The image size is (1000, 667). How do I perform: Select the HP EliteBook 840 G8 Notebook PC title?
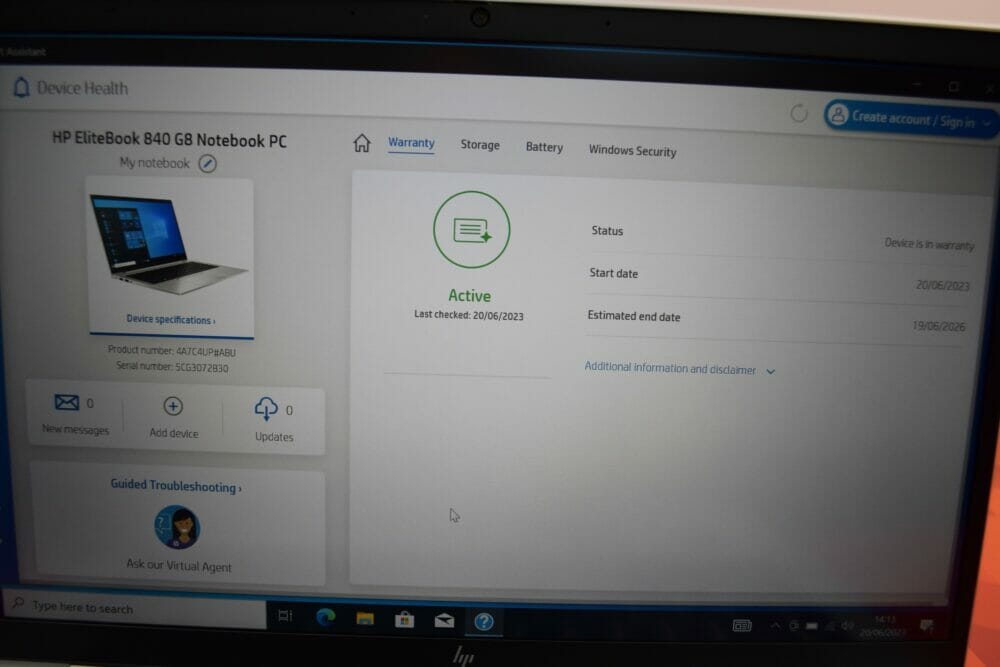[170, 139]
